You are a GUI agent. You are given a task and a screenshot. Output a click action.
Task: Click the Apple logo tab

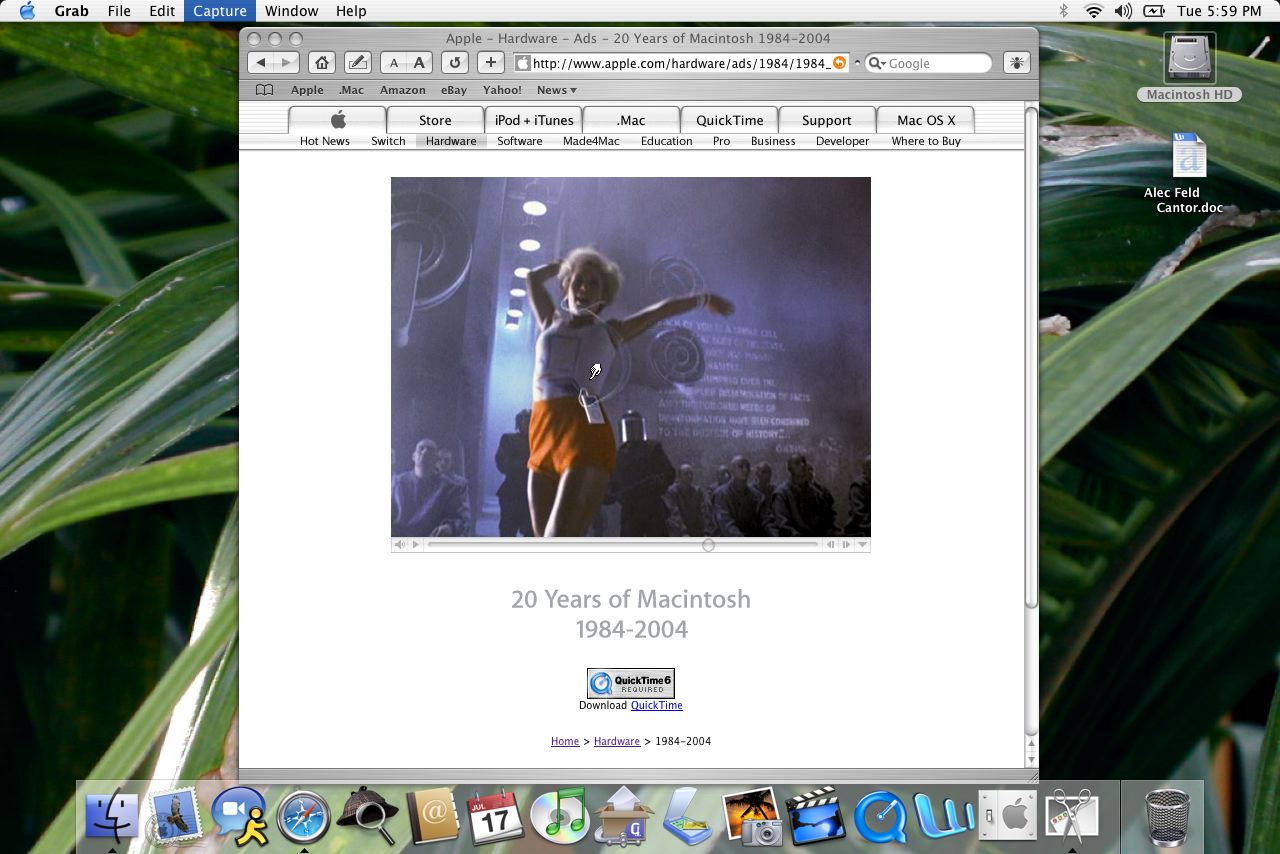(338, 120)
